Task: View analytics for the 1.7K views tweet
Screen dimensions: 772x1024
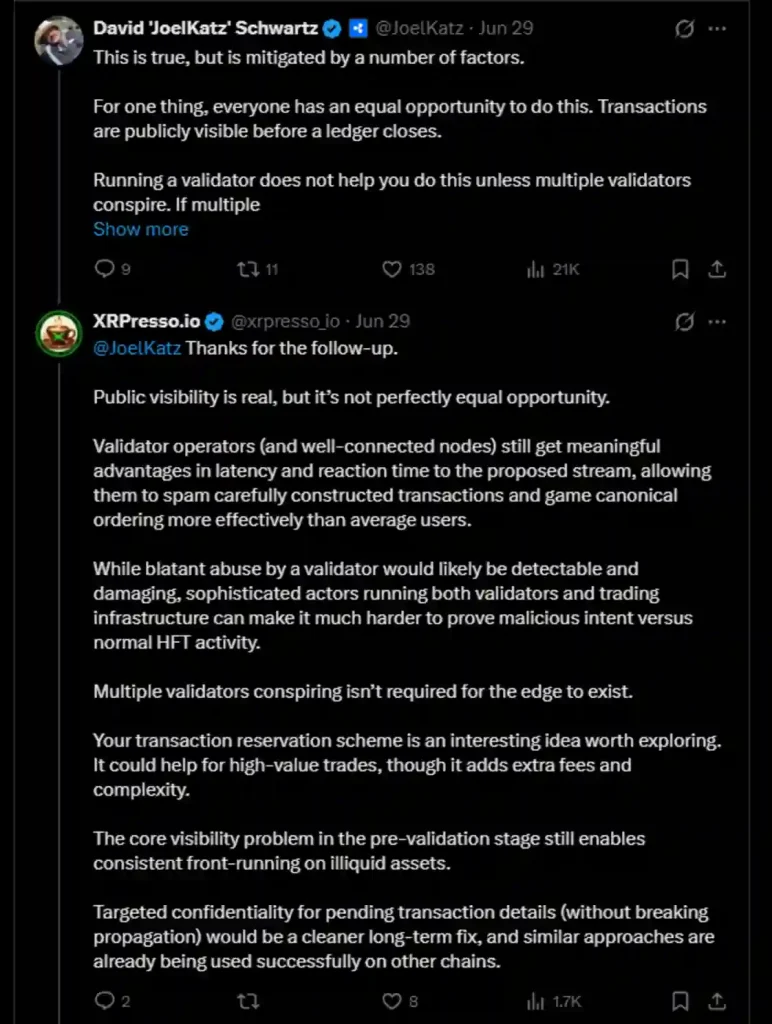Action: [x=553, y=1001]
